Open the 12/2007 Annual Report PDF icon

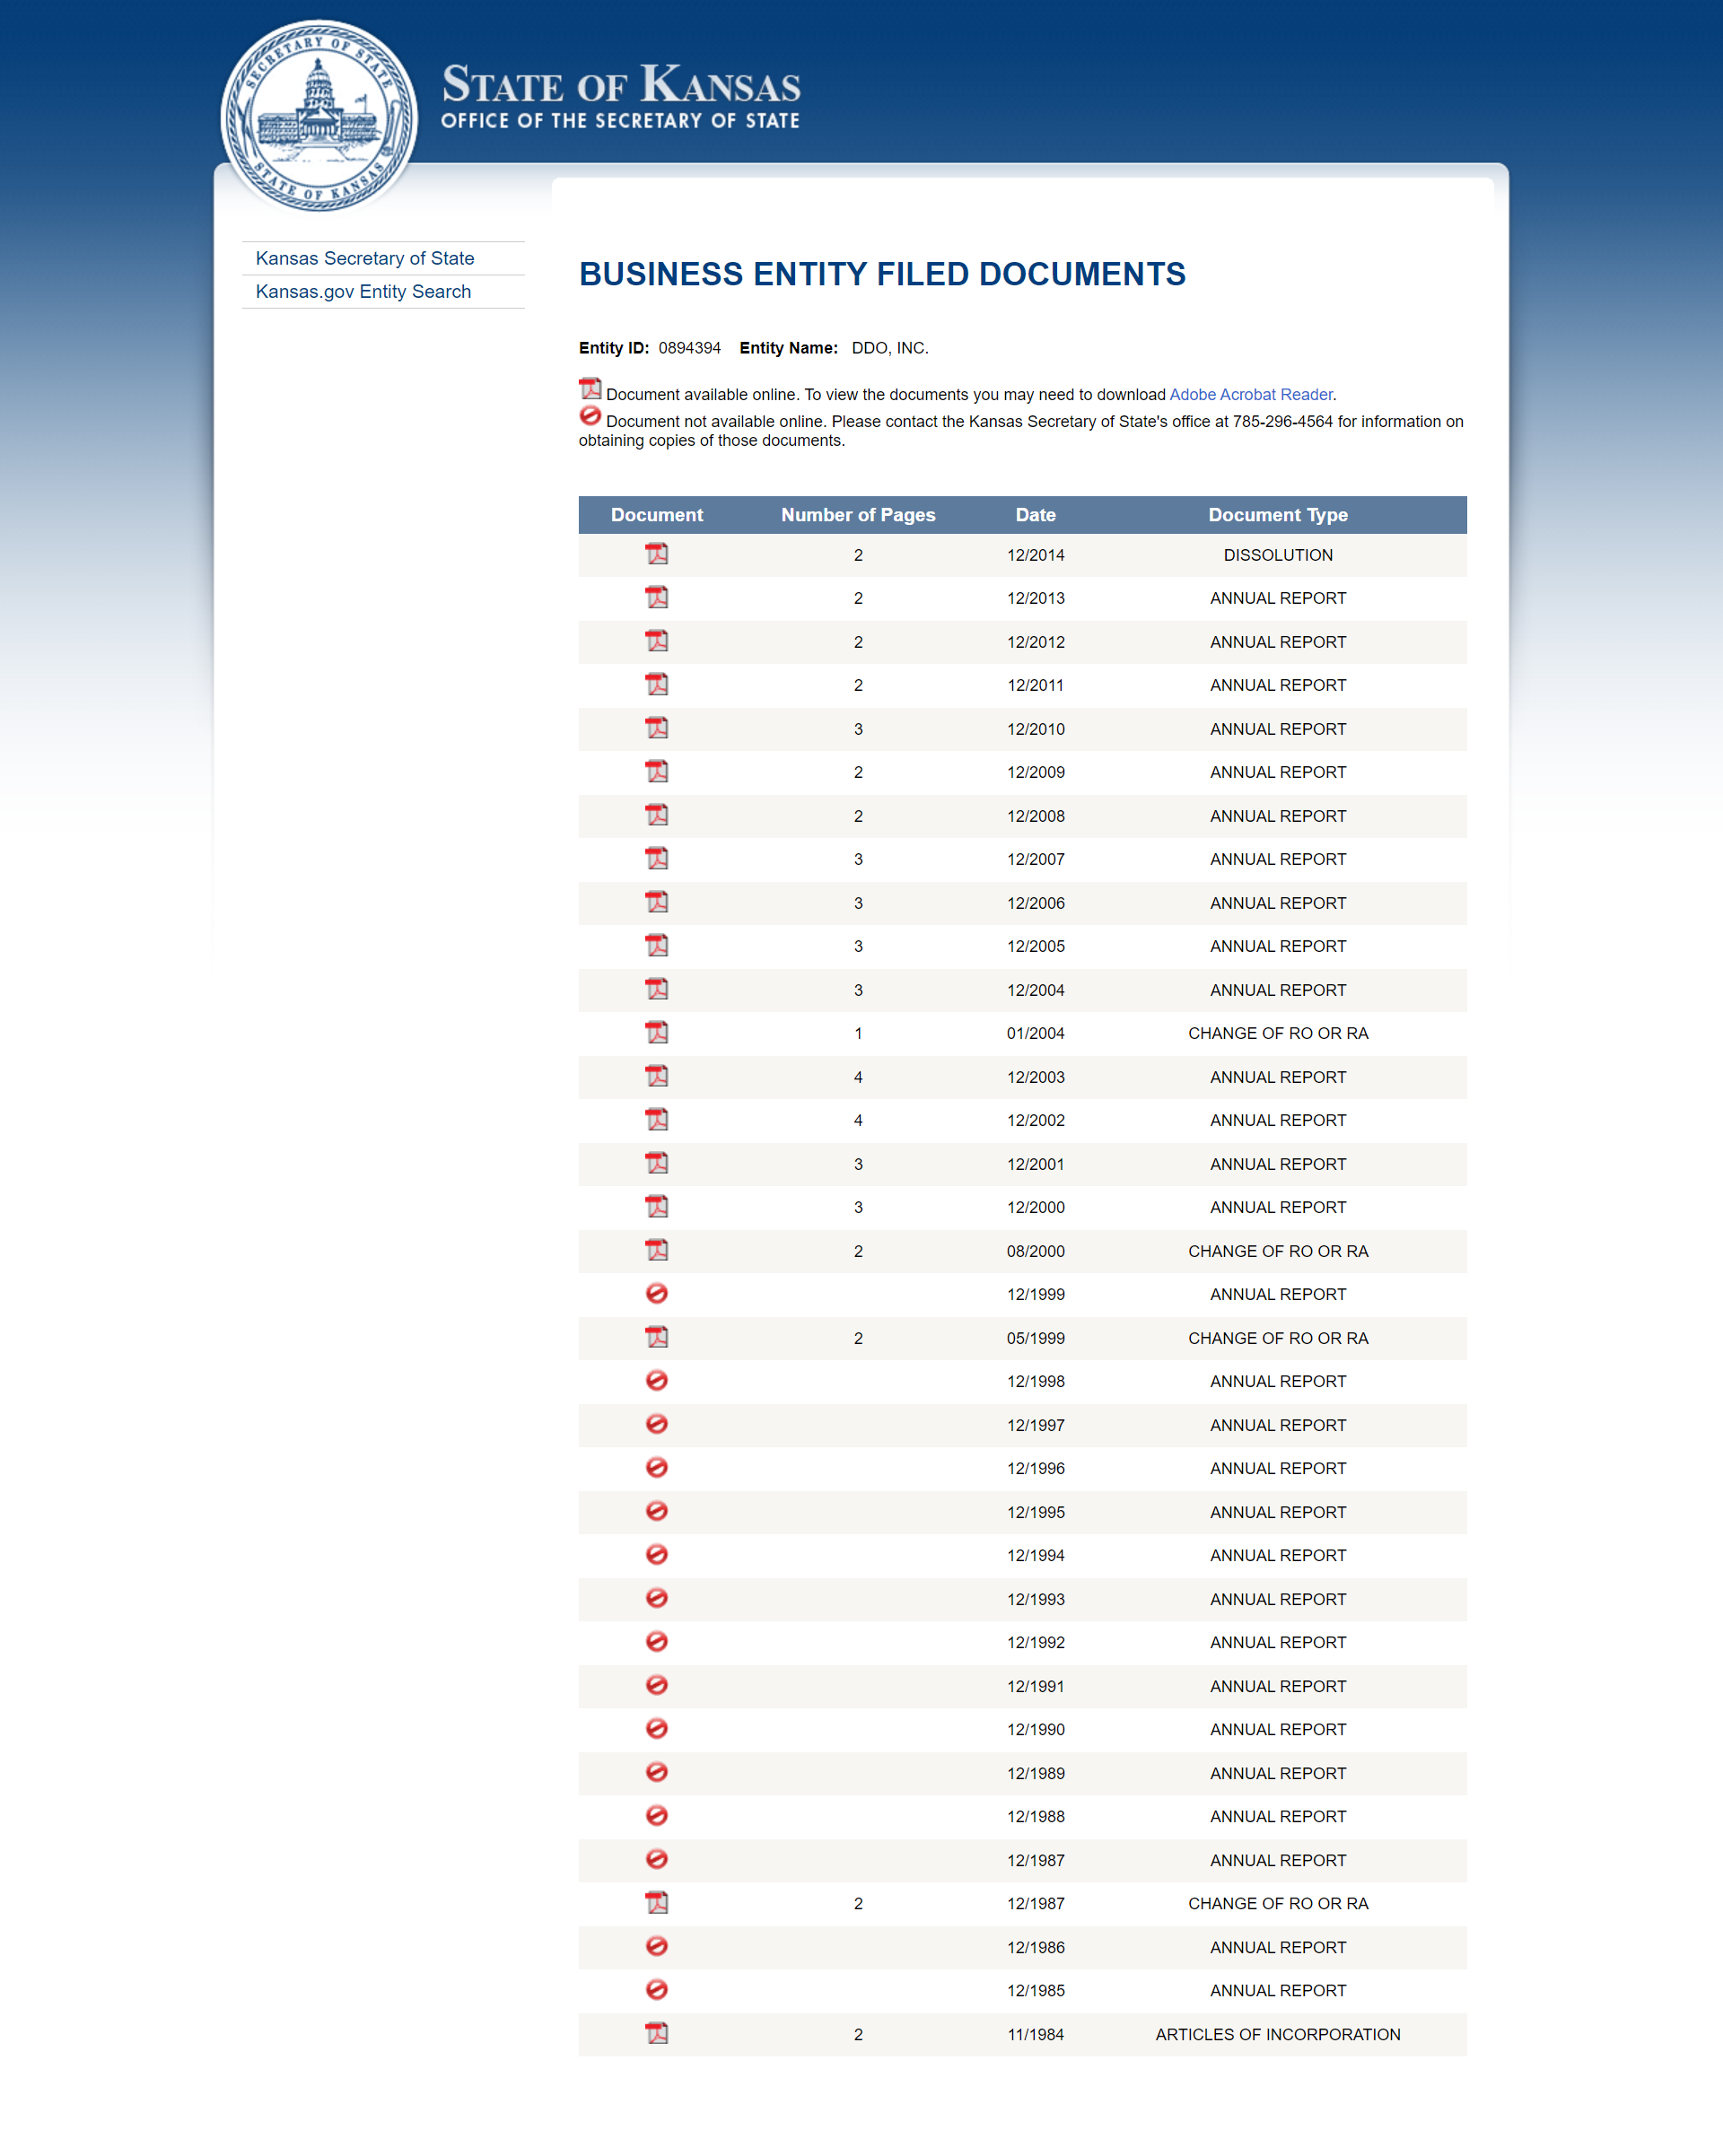656,858
